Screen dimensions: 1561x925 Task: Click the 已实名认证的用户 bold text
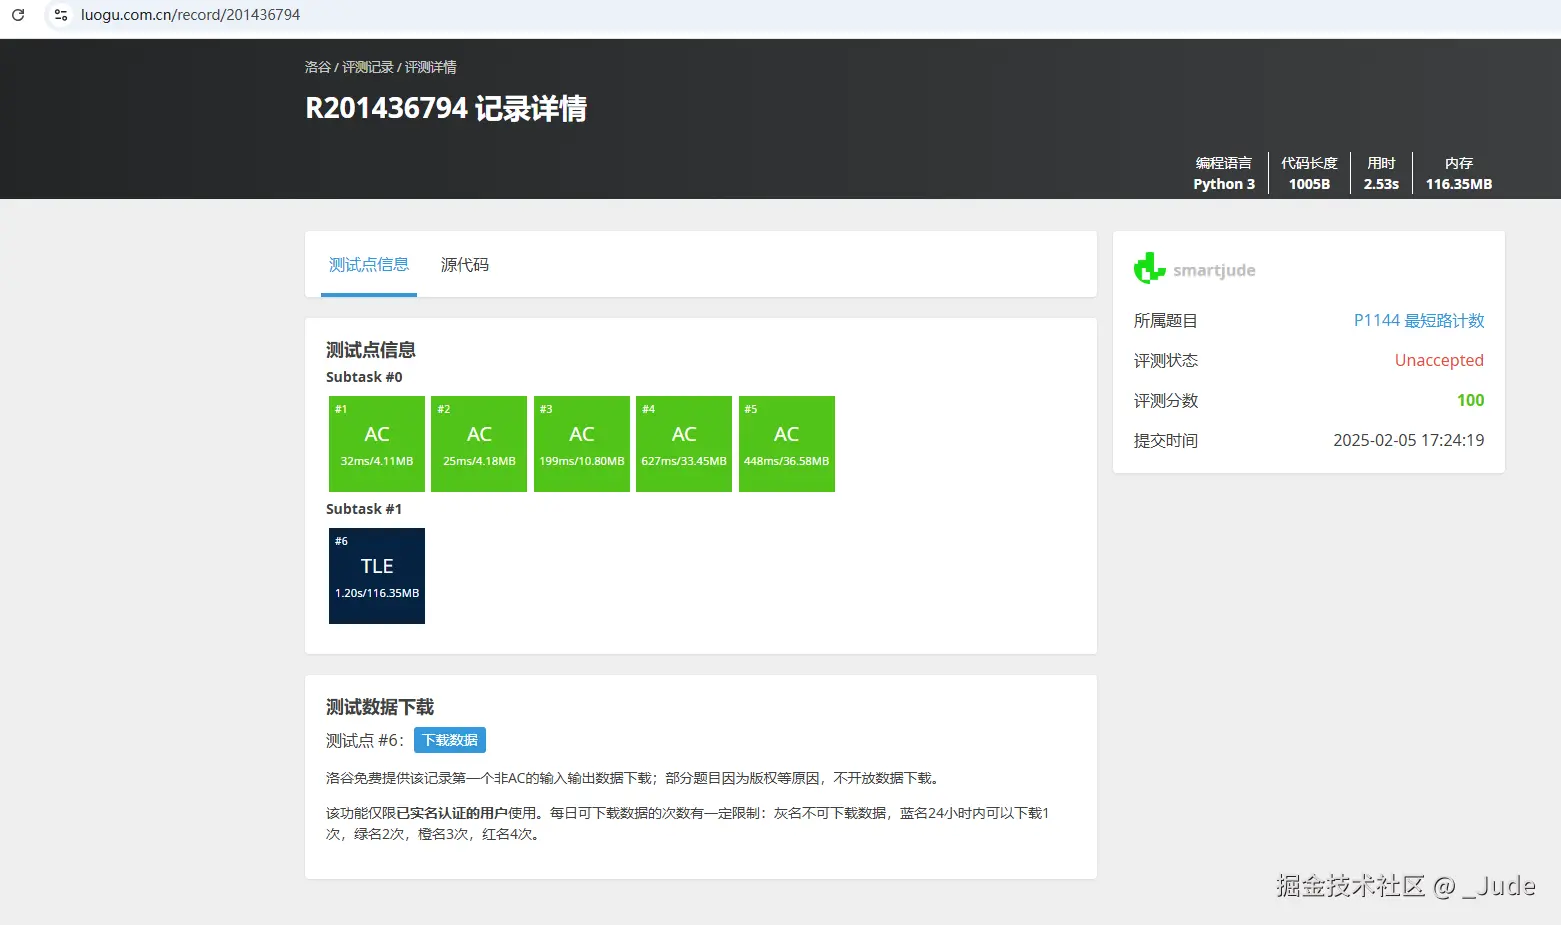pyautogui.click(x=452, y=813)
